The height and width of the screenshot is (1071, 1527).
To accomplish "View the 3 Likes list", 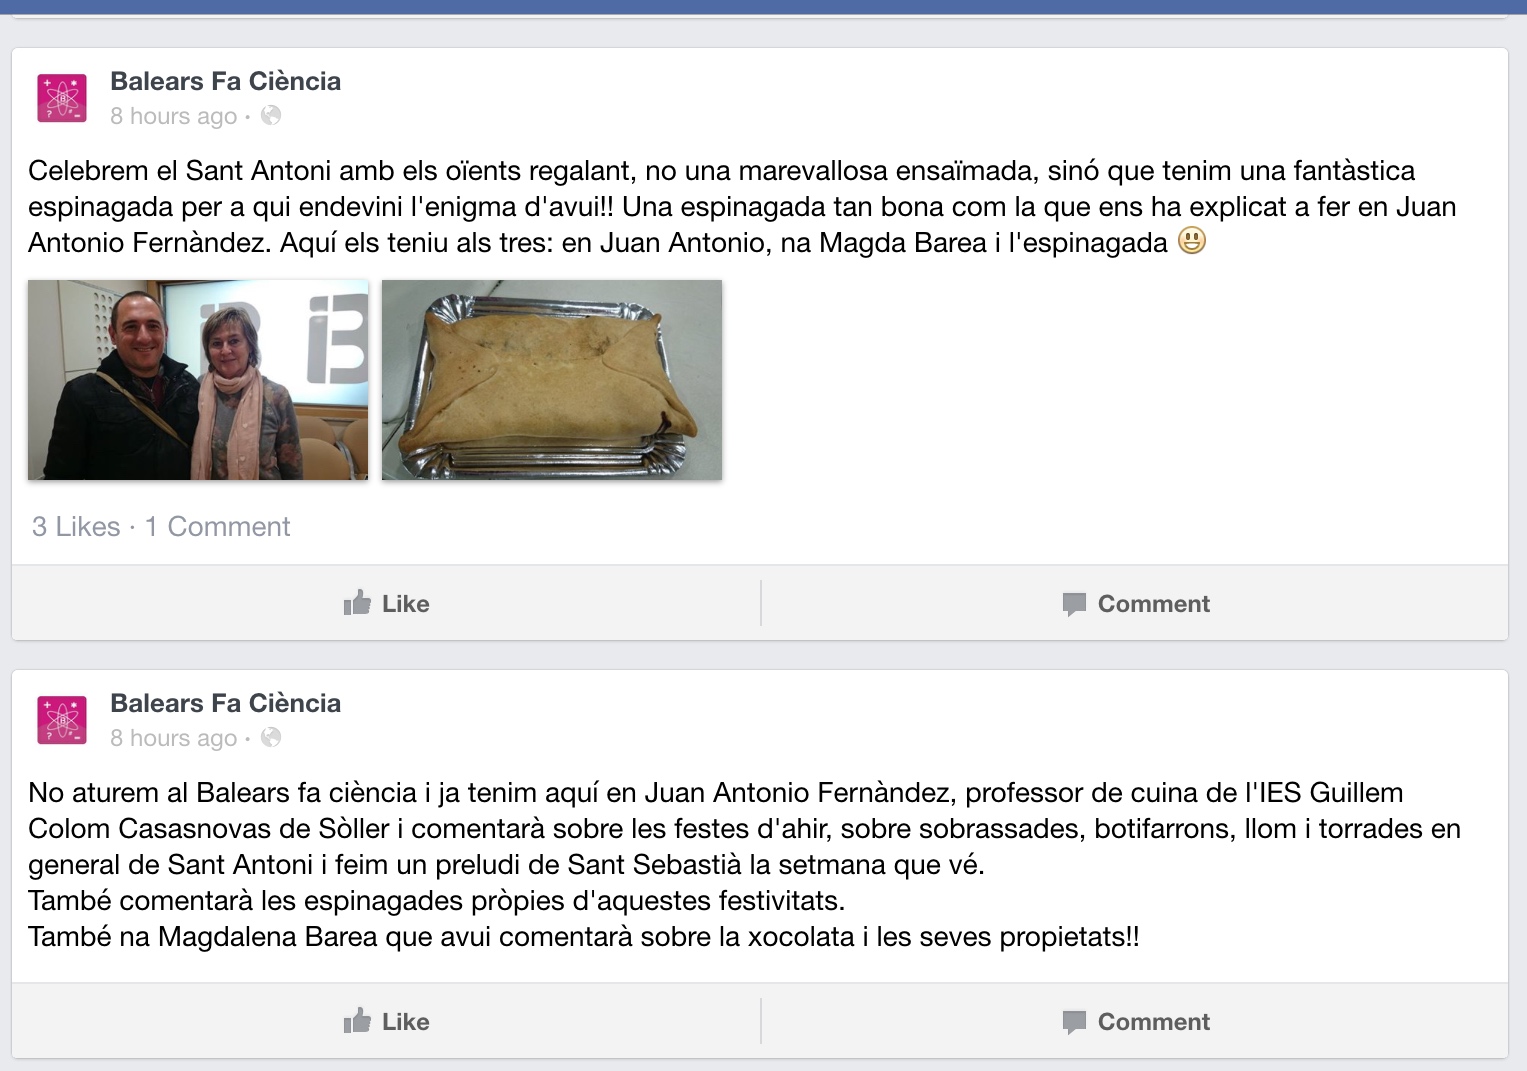I will 76,527.
